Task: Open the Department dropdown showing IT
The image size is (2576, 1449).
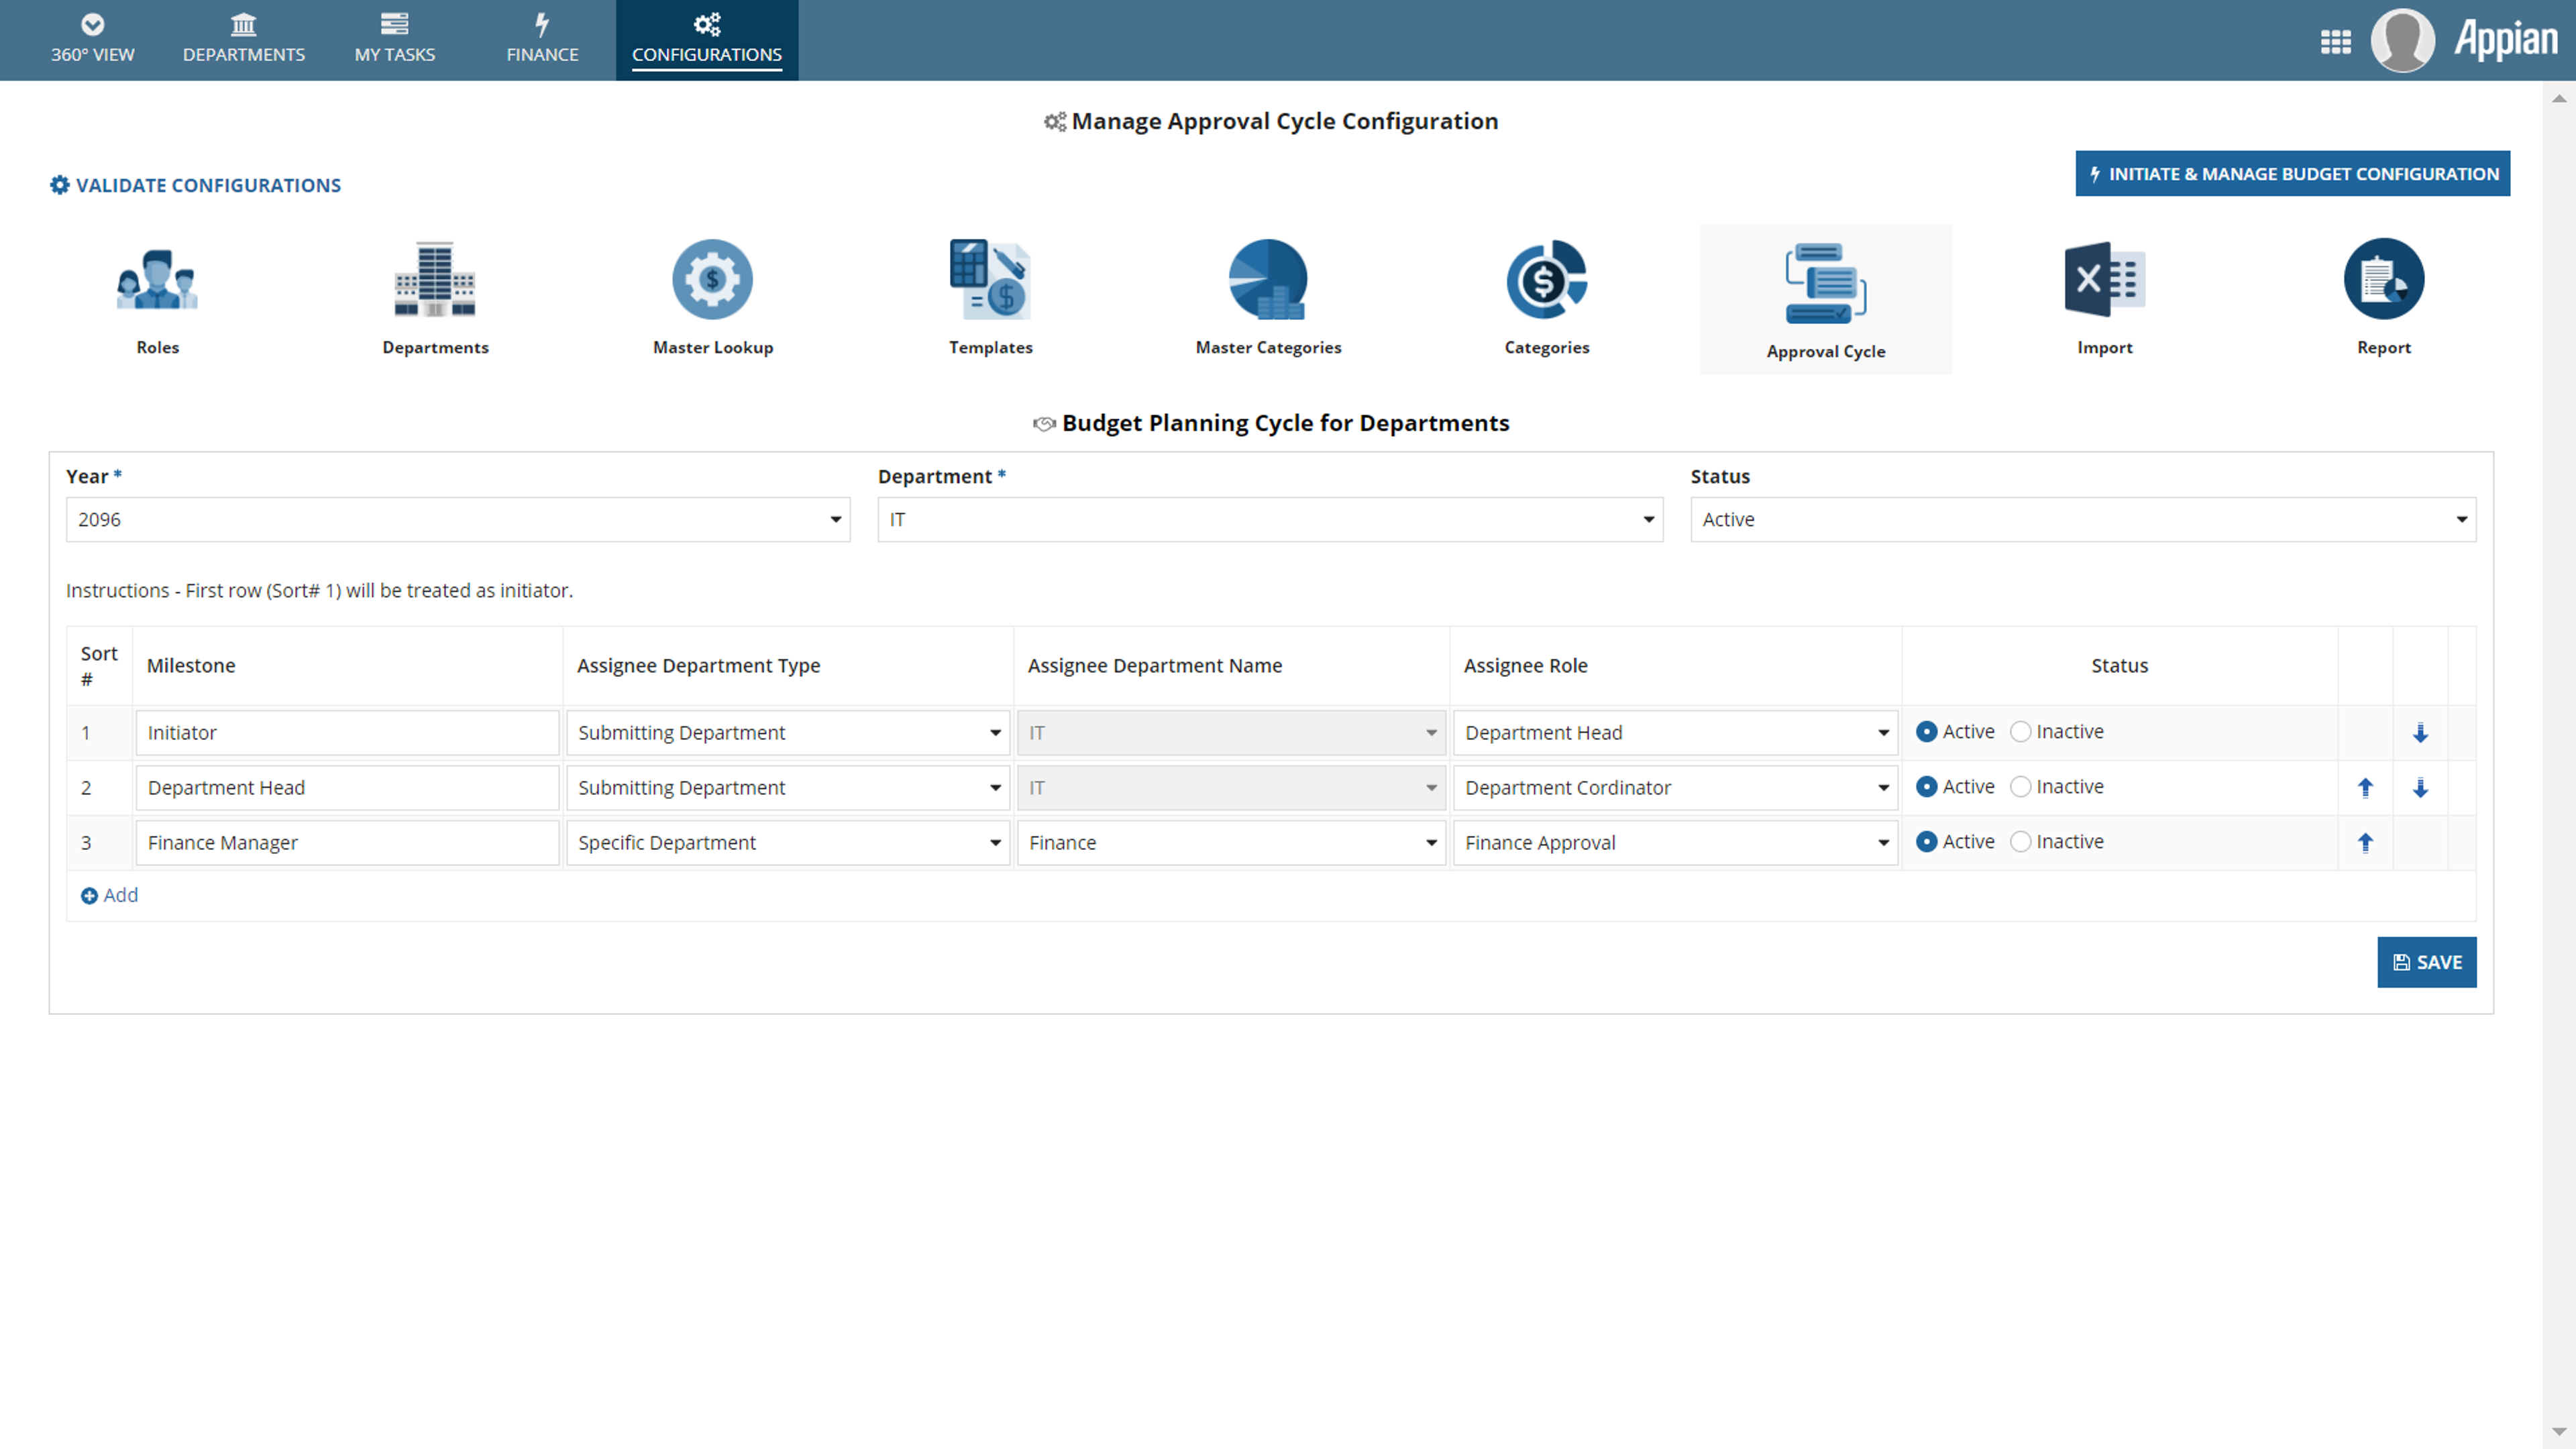Action: point(1270,520)
